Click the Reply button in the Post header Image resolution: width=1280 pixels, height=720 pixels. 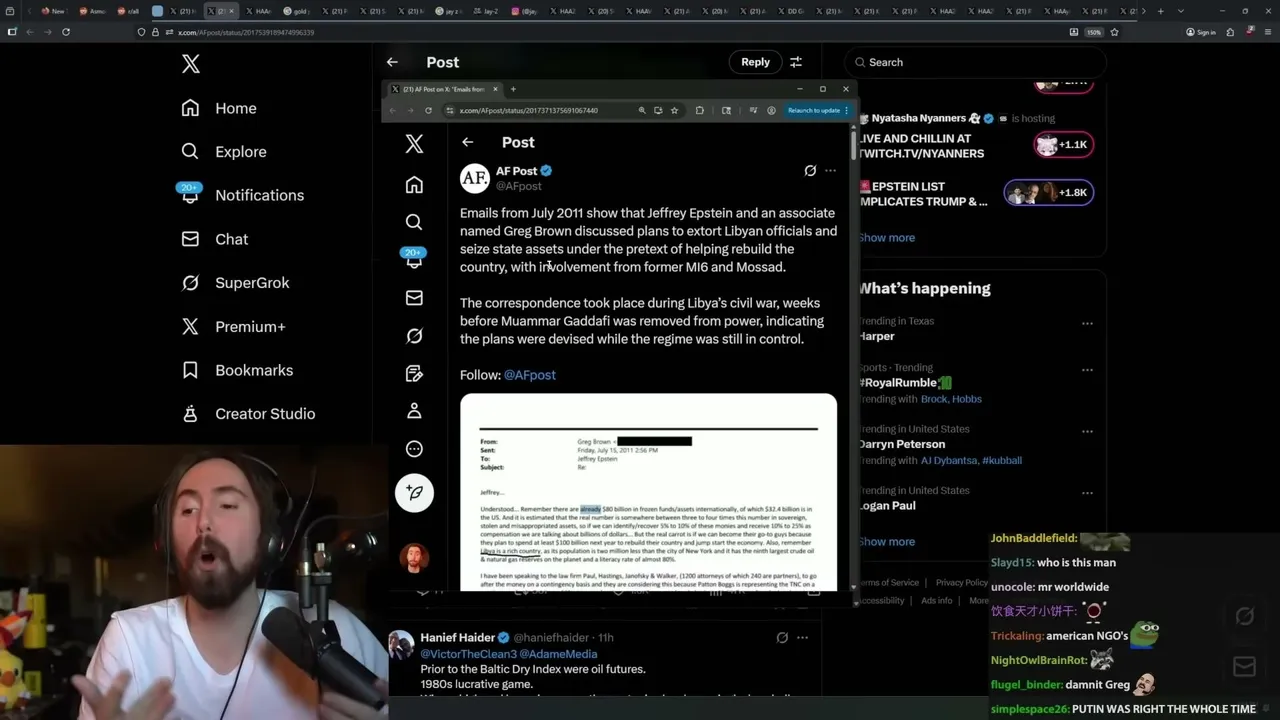pyautogui.click(x=755, y=62)
